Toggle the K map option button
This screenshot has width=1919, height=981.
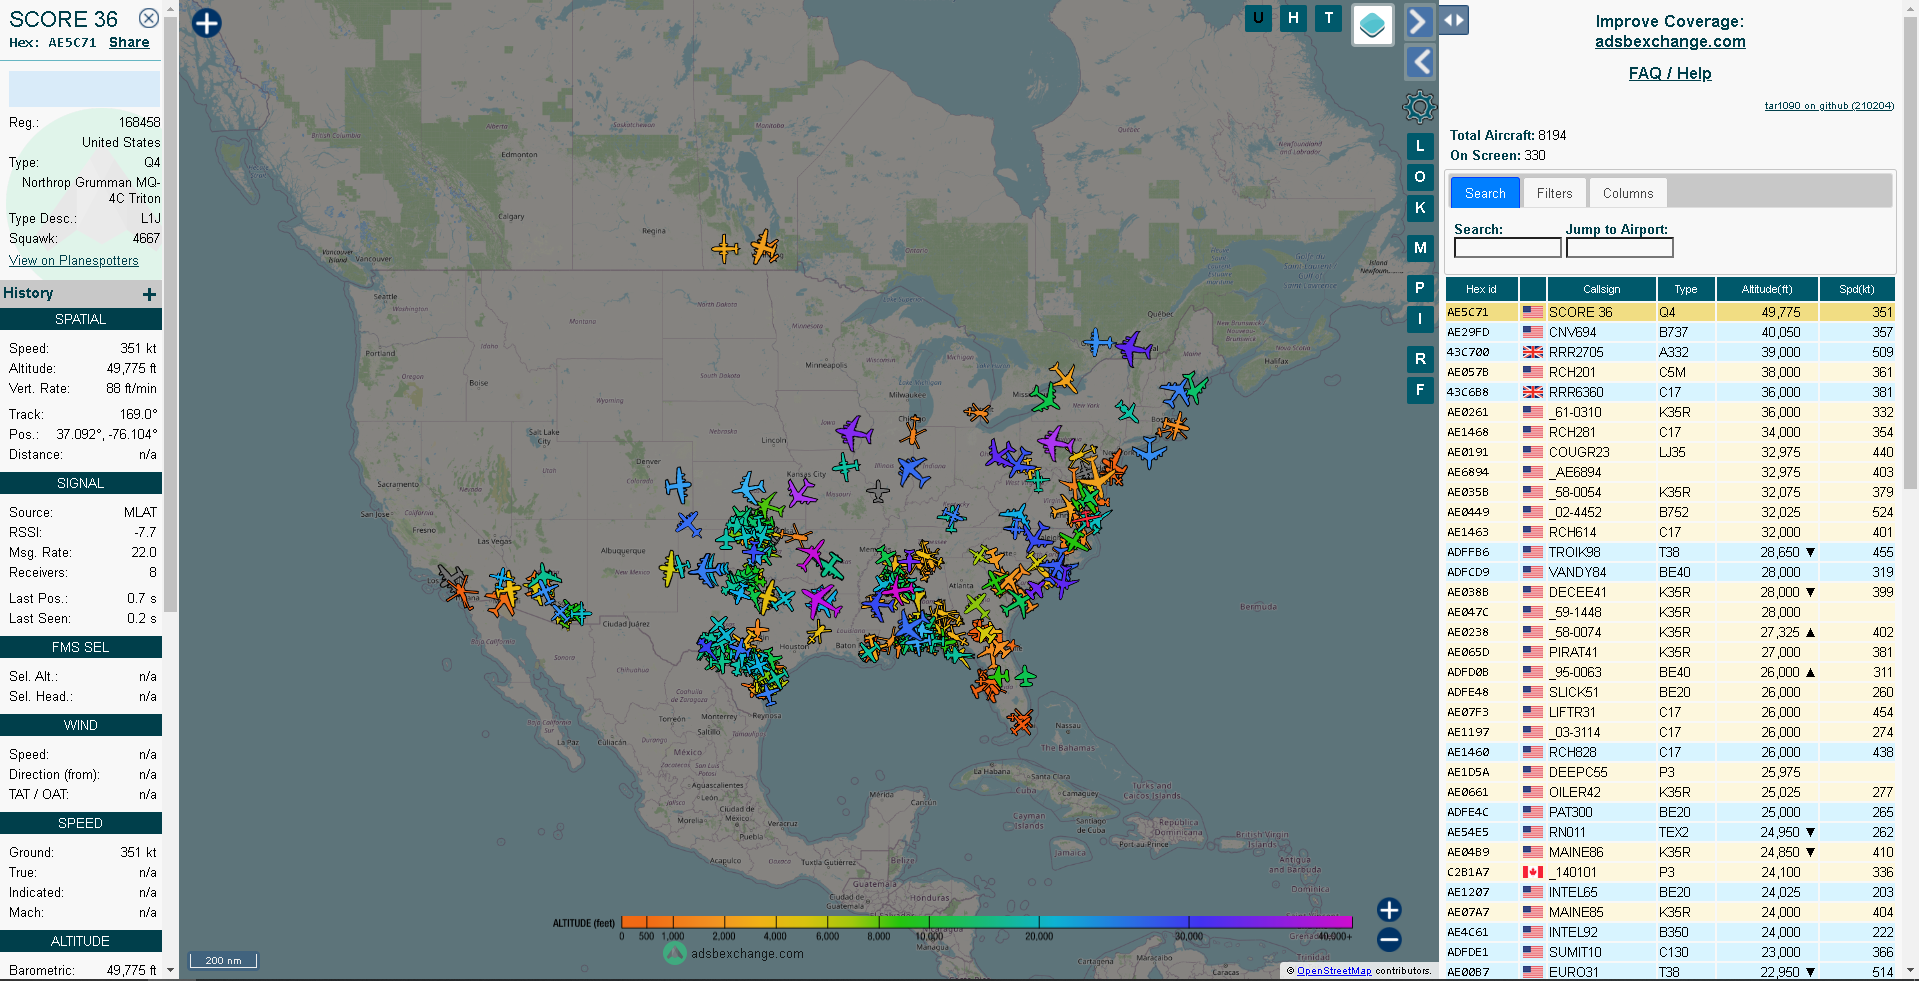[x=1420, y=208]
